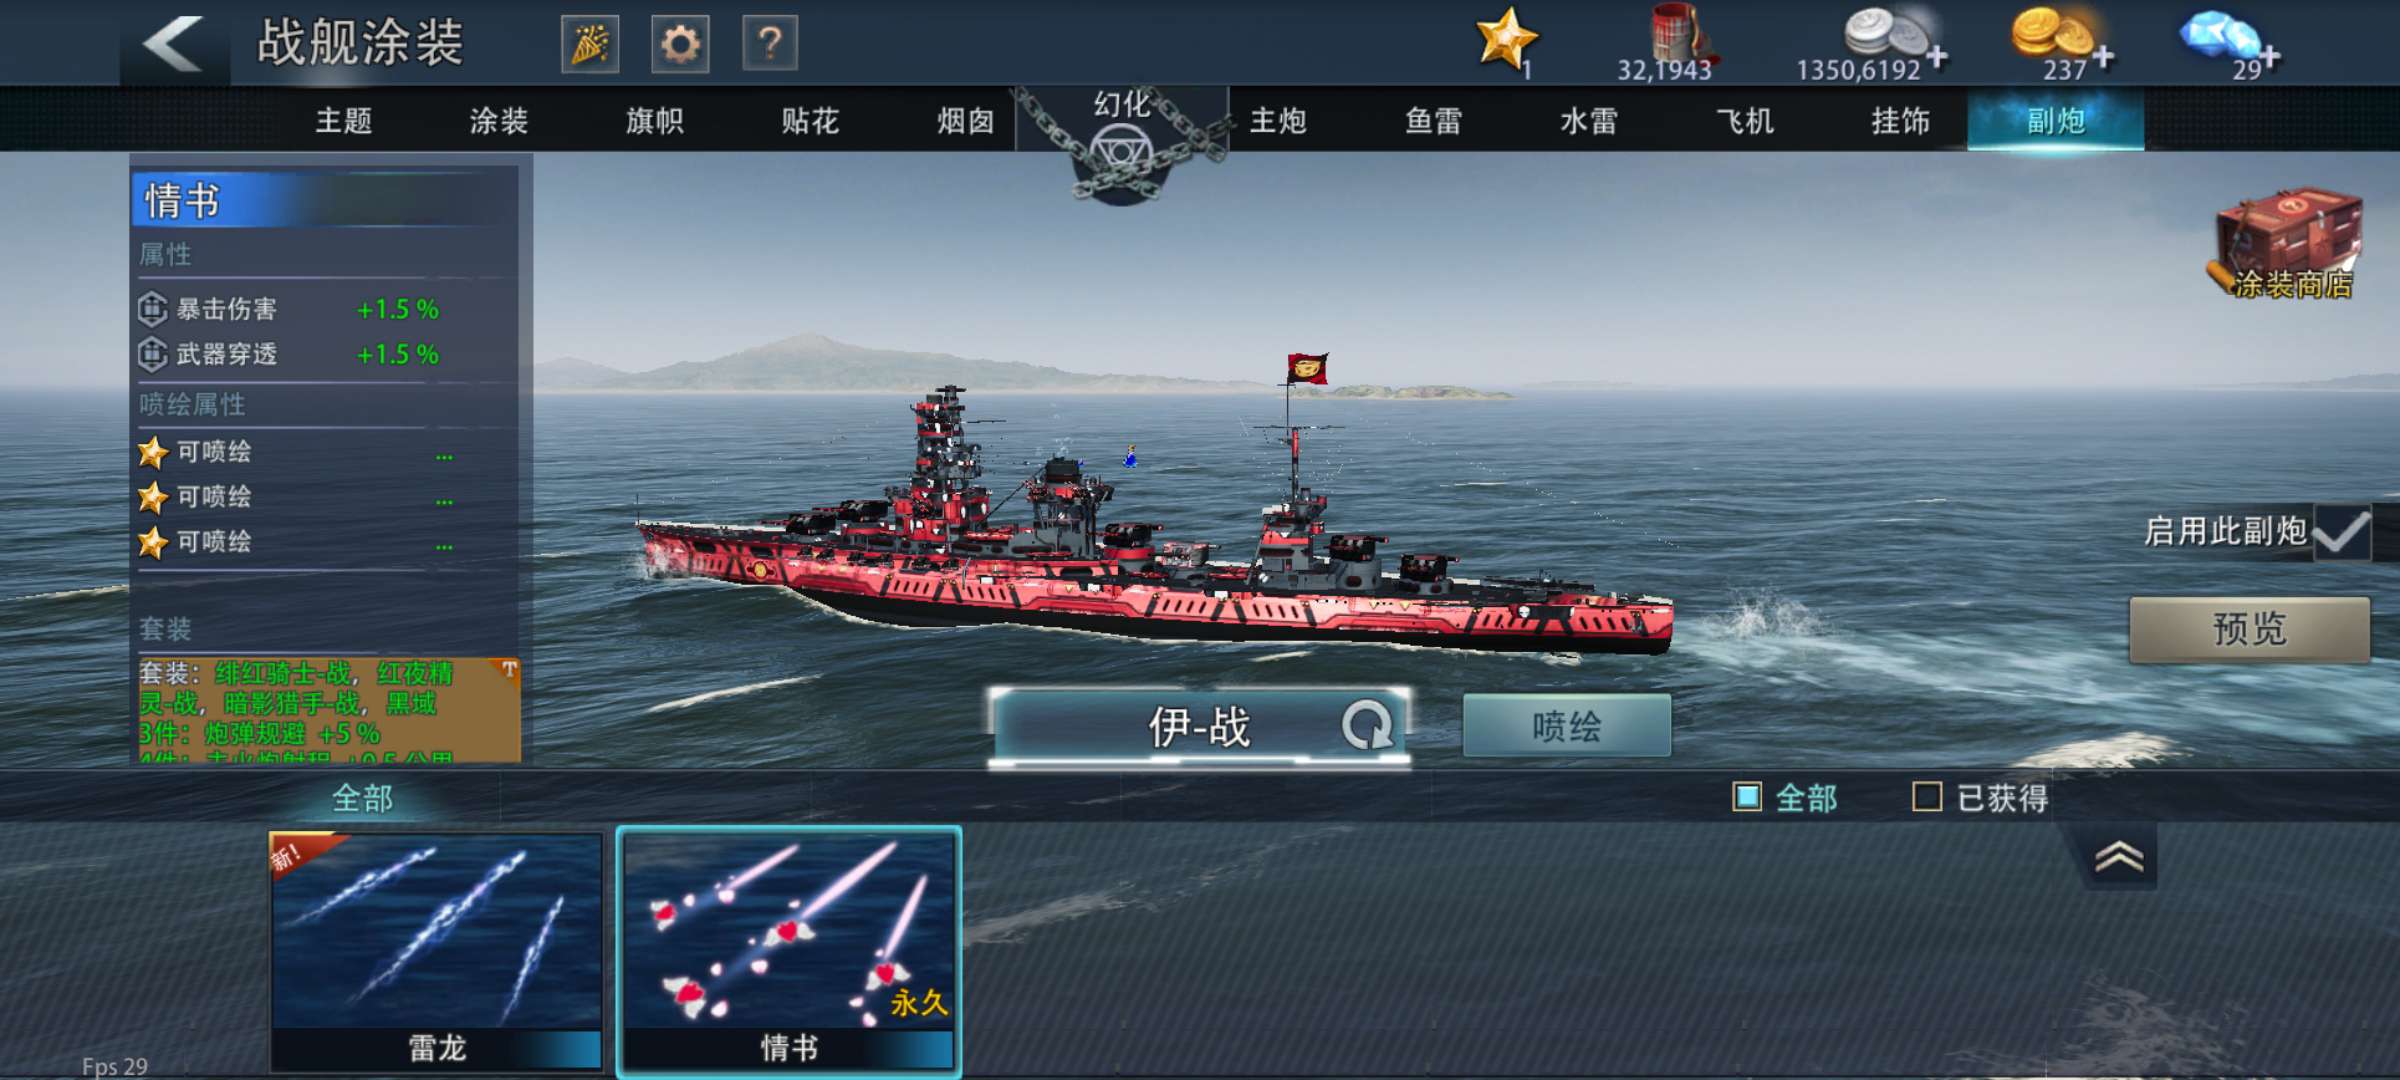Click the gold star rank icon
Viewport: 2400px width, 1080px height.
point(1505,40)
